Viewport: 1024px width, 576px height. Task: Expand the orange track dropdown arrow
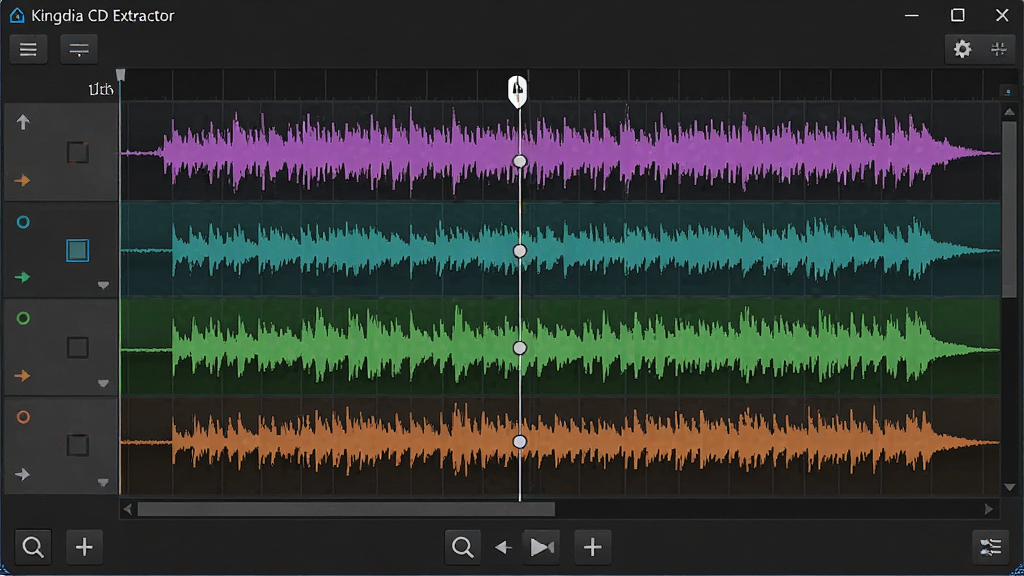click(103, 483)
